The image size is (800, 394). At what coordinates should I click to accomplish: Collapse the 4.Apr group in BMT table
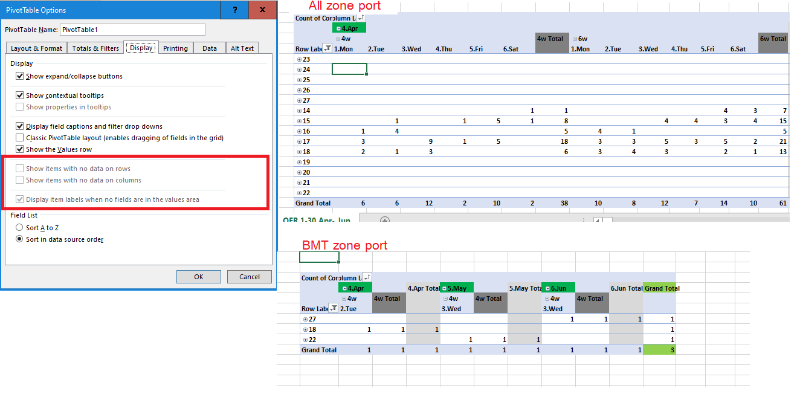pyautogui.click(x=343, y=288)
